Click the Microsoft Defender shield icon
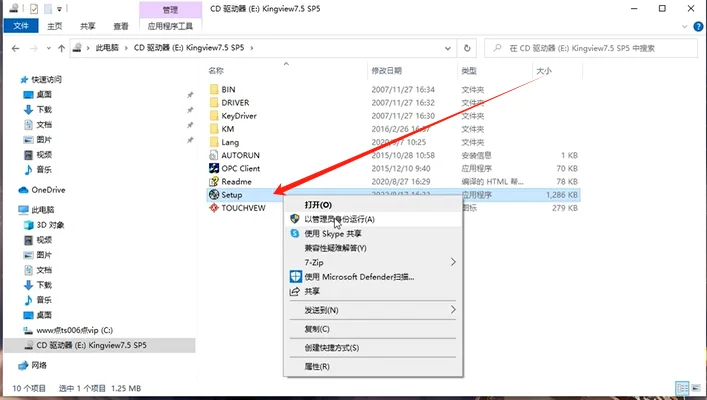Screen dimensions: 707x400 click(x=295, y=276)
